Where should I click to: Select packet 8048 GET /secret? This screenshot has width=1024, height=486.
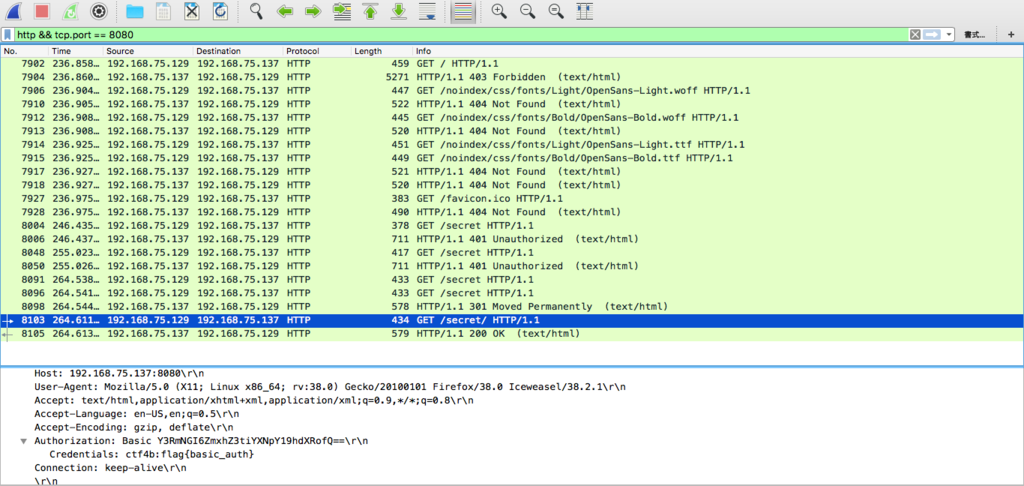(x=511, y=253)
